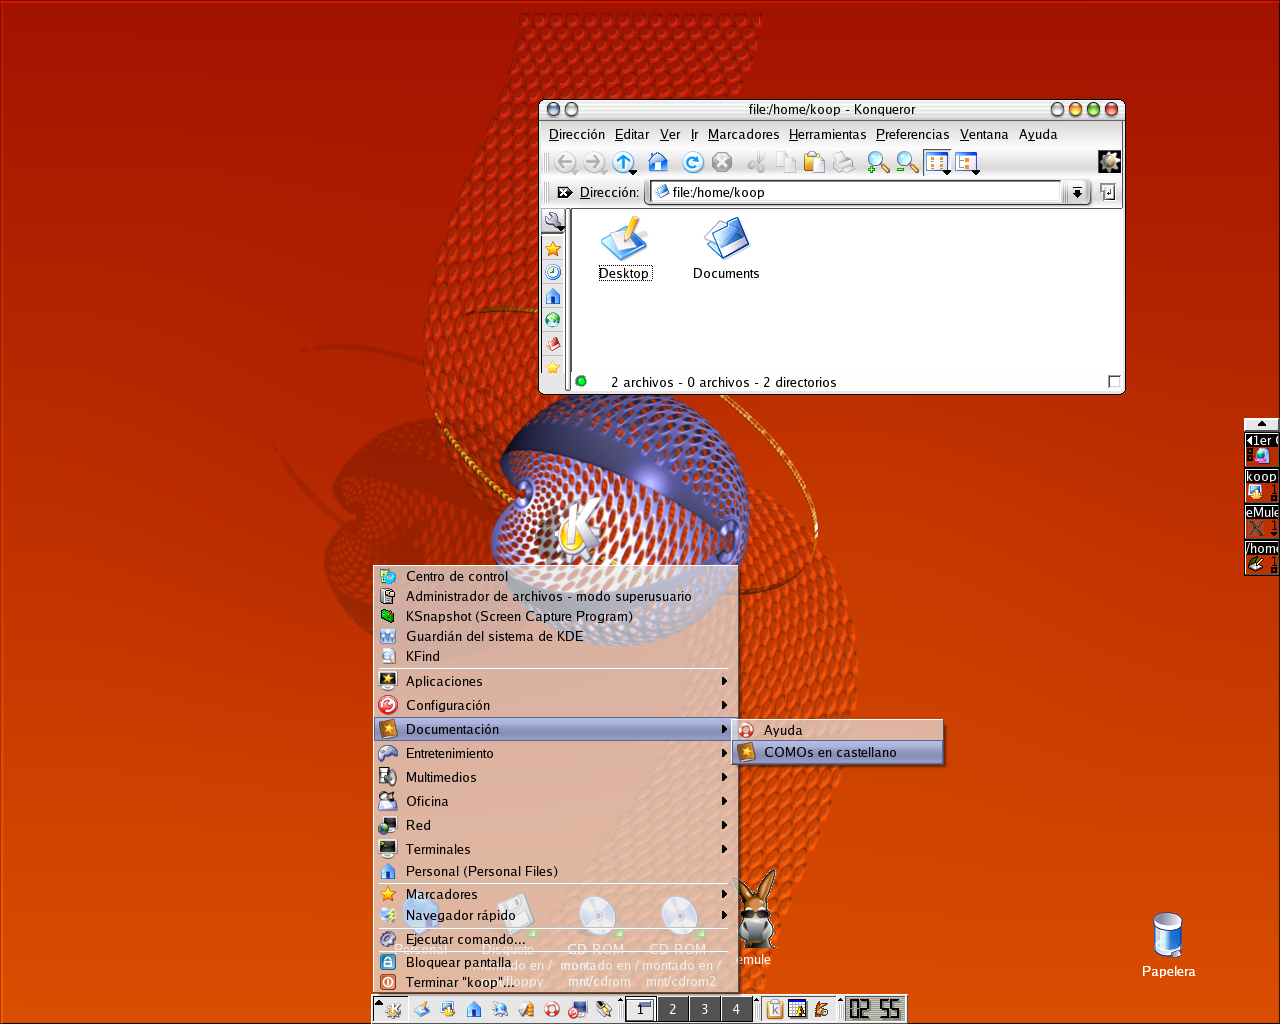
Task: Open the sidebar configuration wrench button
Action: (x=553, y=221)
